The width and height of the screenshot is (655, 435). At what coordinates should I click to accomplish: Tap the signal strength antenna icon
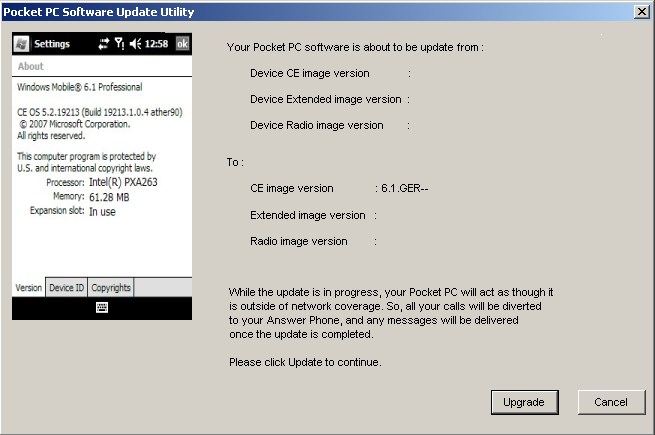click(x=120, y=44)
